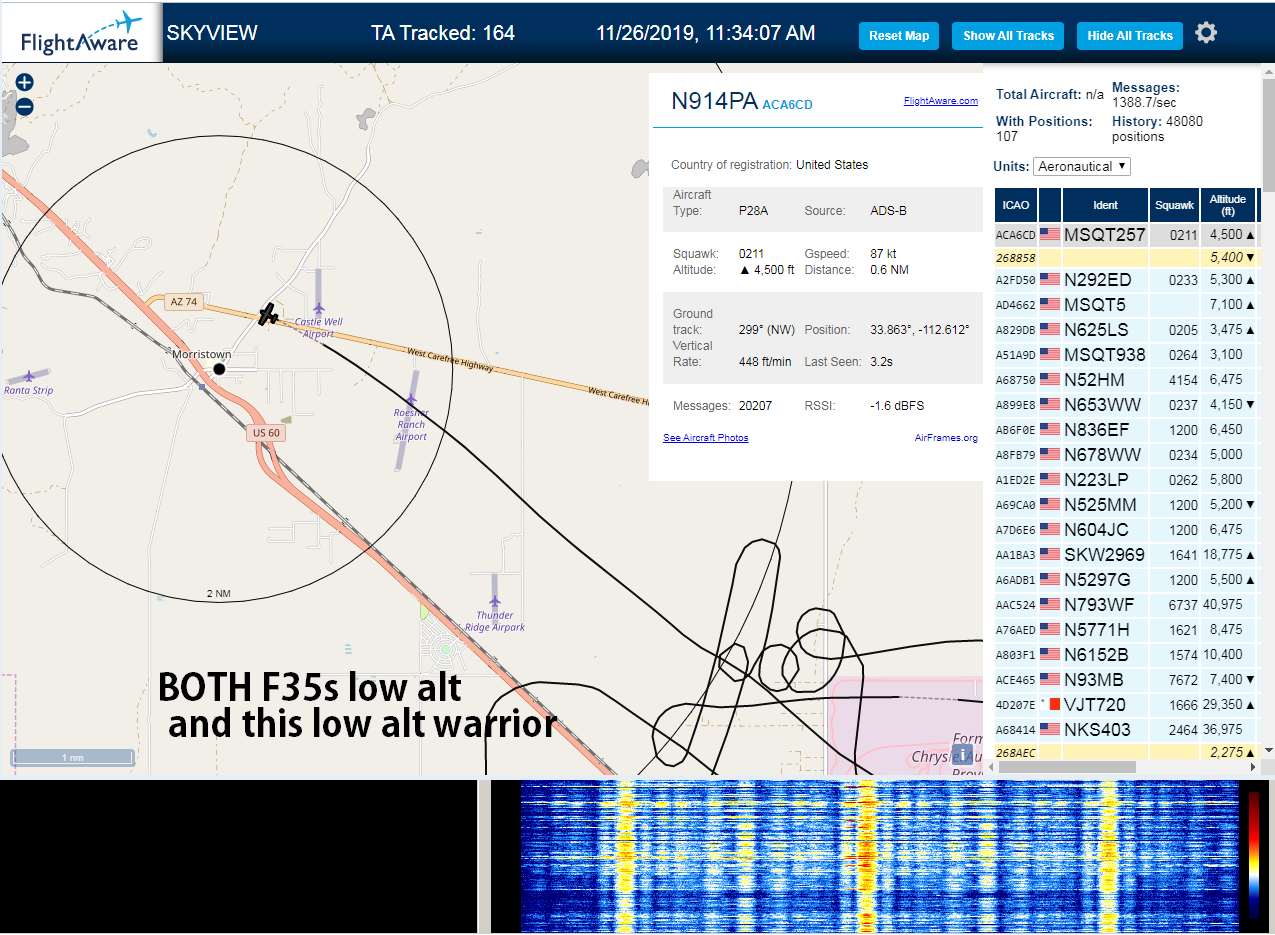Select N223LP aircraft row
1275x935 pixels.
pyautogui.click(x=1125, y=480)
